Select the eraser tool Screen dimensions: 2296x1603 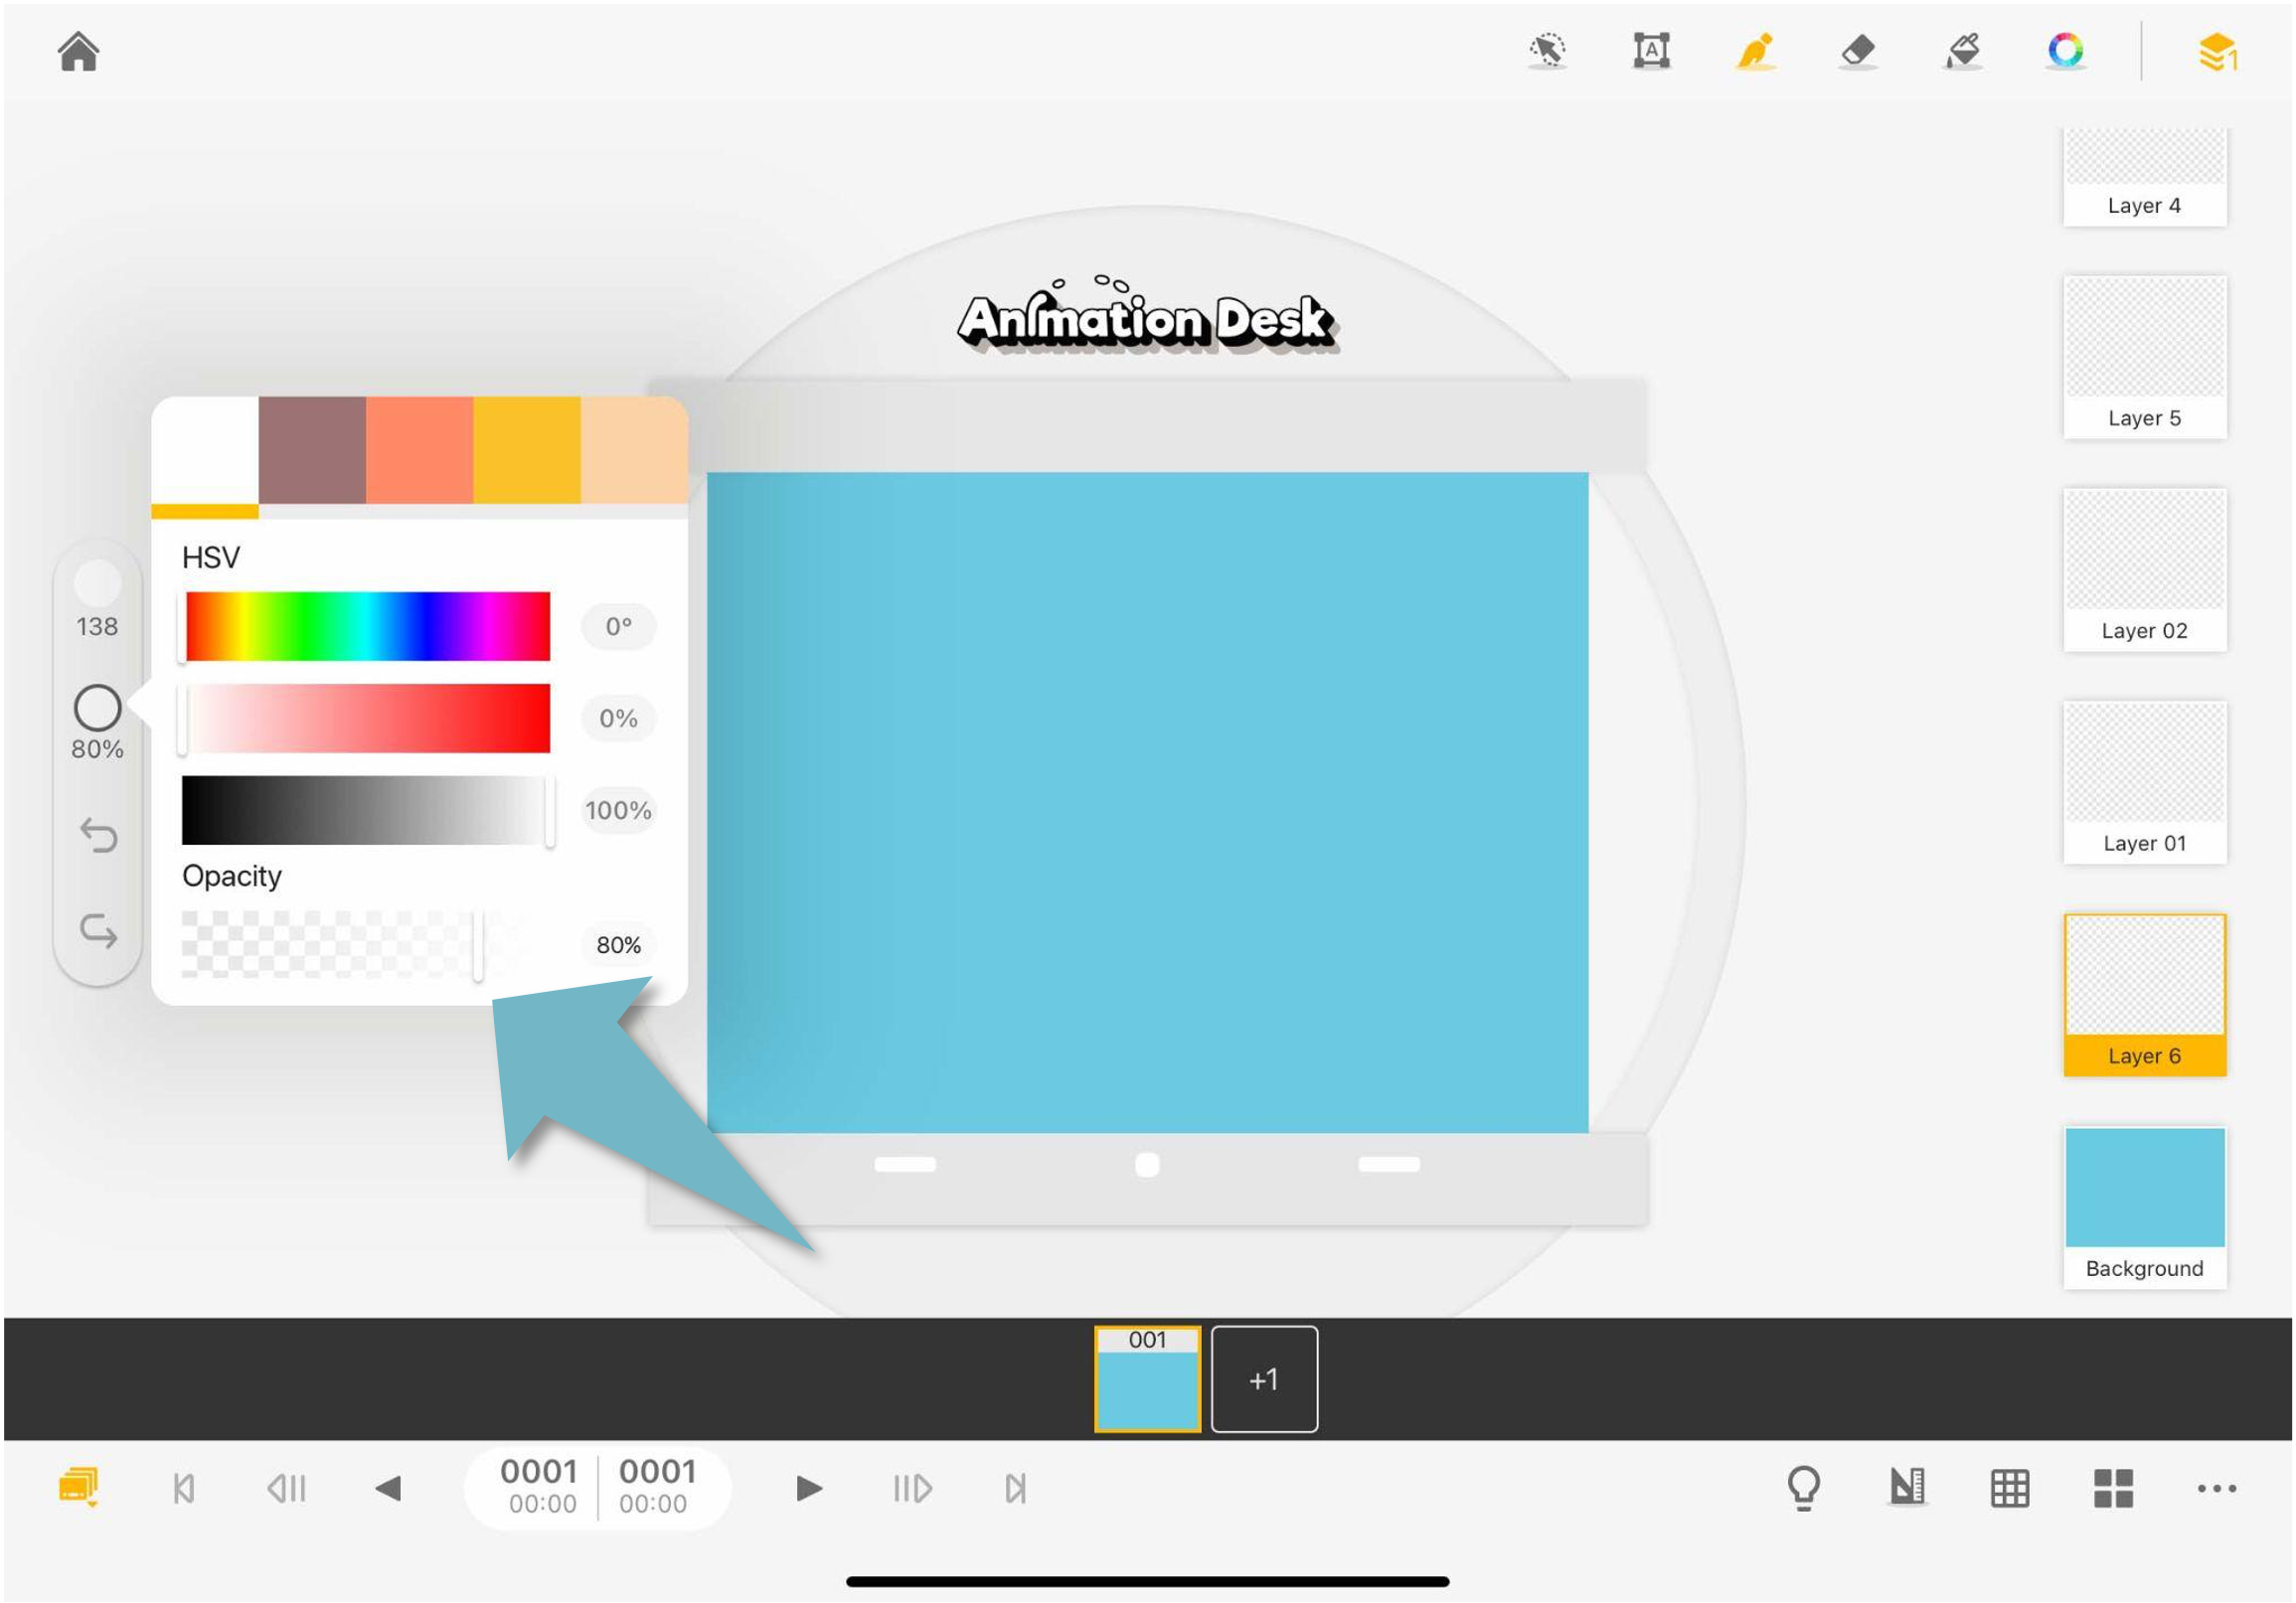[x=1858, y=50]
